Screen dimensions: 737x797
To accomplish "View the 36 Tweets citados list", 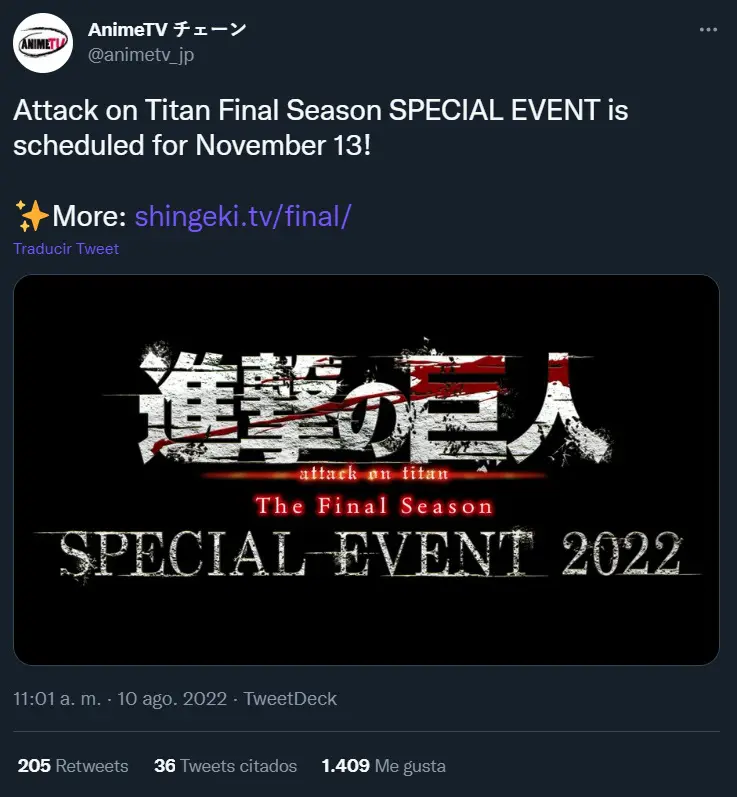I will point(226,765).
